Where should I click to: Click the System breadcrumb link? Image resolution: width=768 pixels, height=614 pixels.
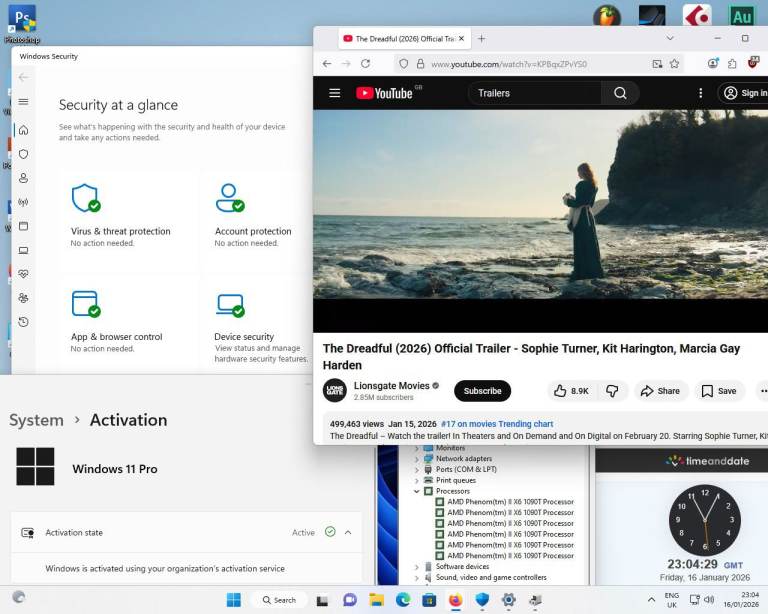[36, 421]
